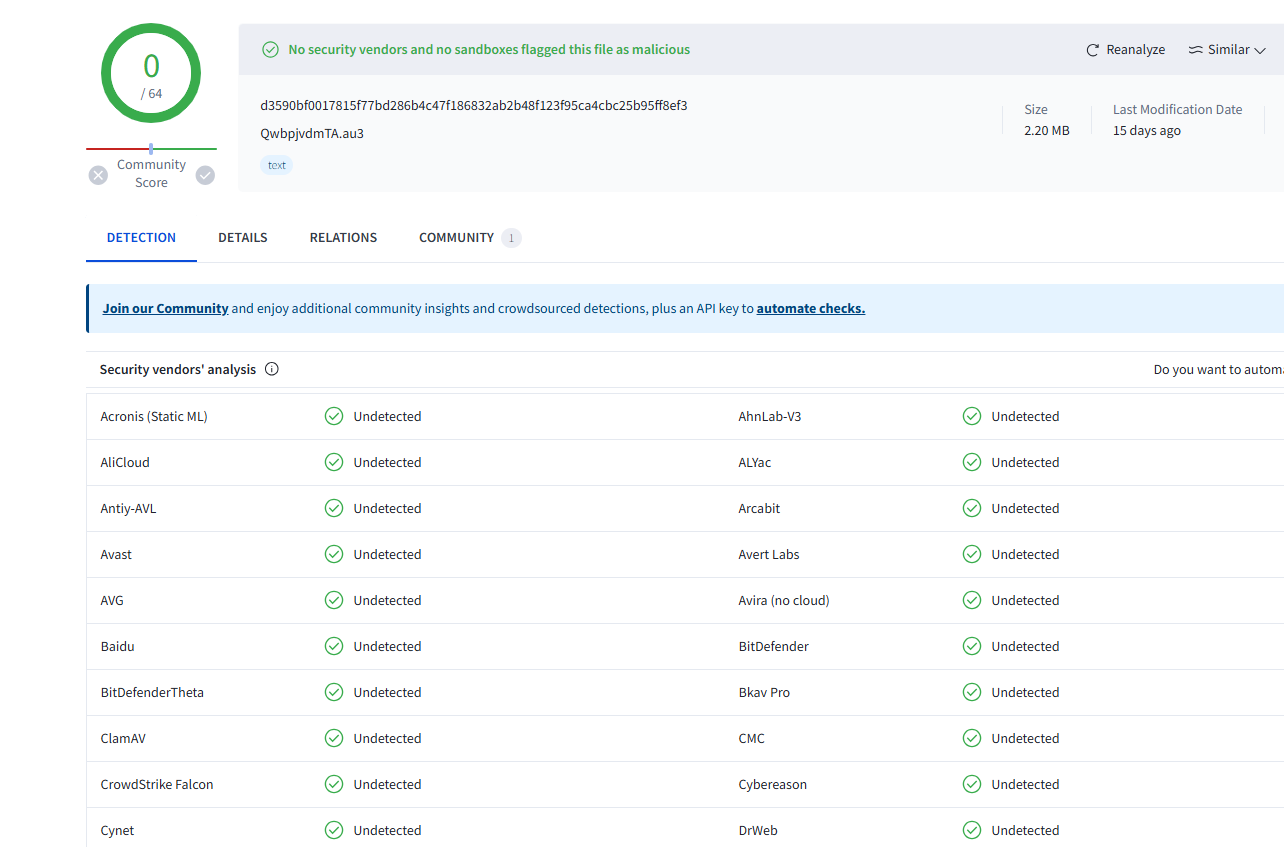Click the check icon in the CrowdStrike Falcon row
This screenshot has height=847, width=1284.
pos(334,784)
